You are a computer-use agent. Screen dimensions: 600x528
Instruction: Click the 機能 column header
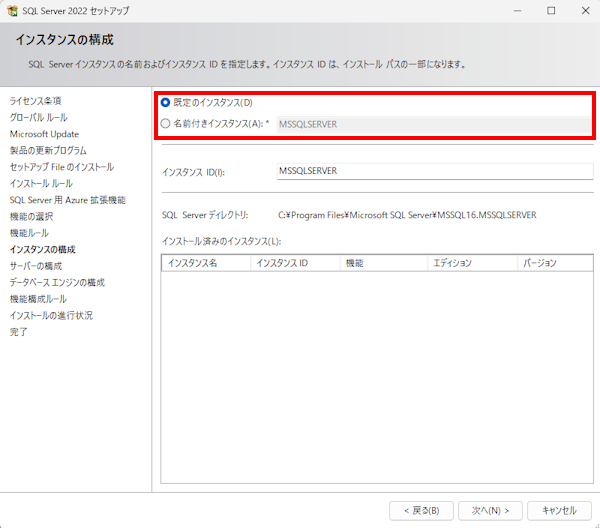tap(383, 263)
